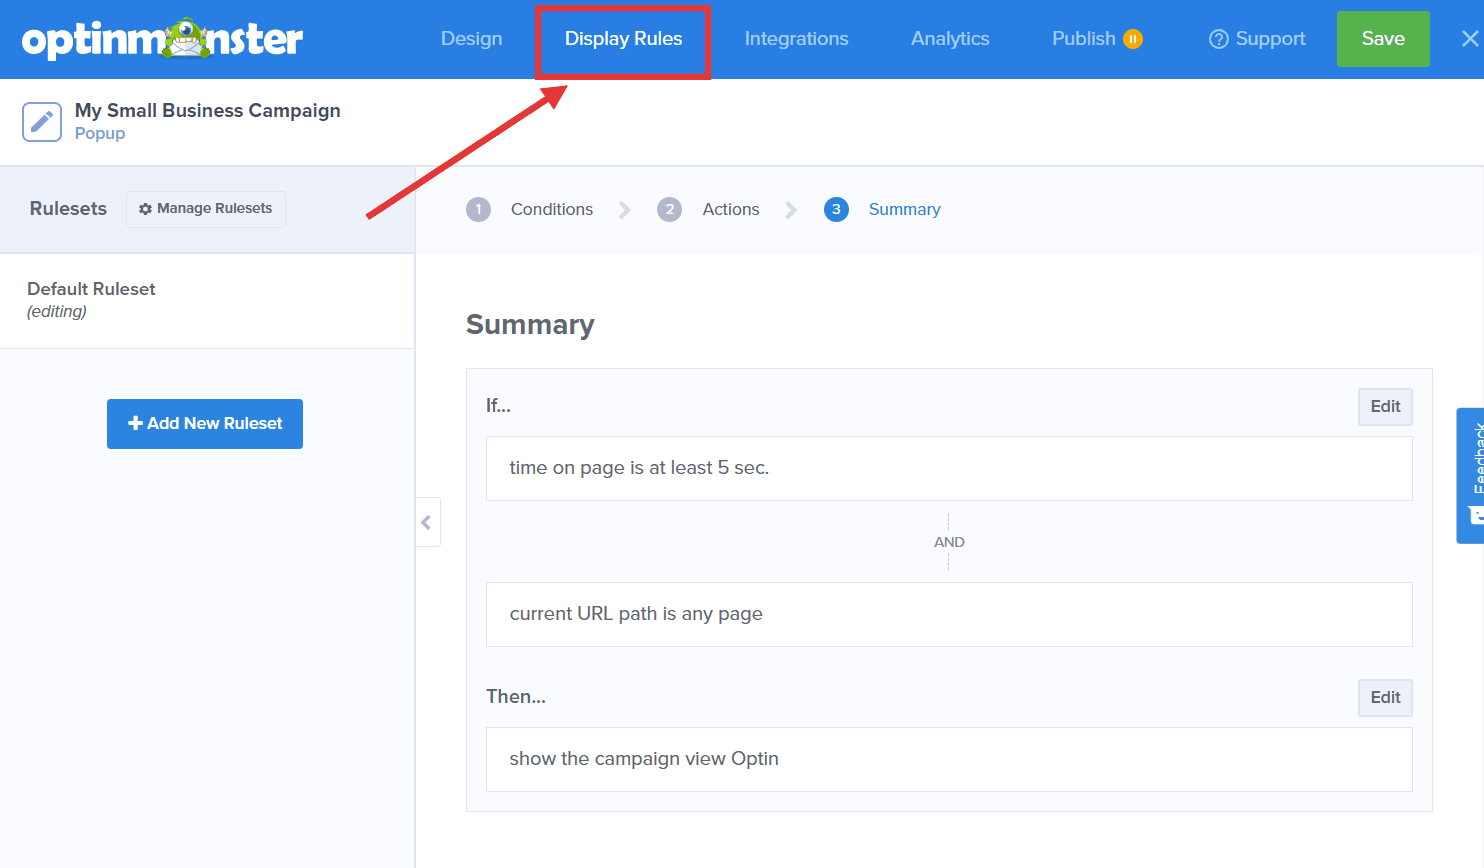Expand the chevron between Conditions and Actions
Screen dimensions: 1484x868
coord(624,209)
